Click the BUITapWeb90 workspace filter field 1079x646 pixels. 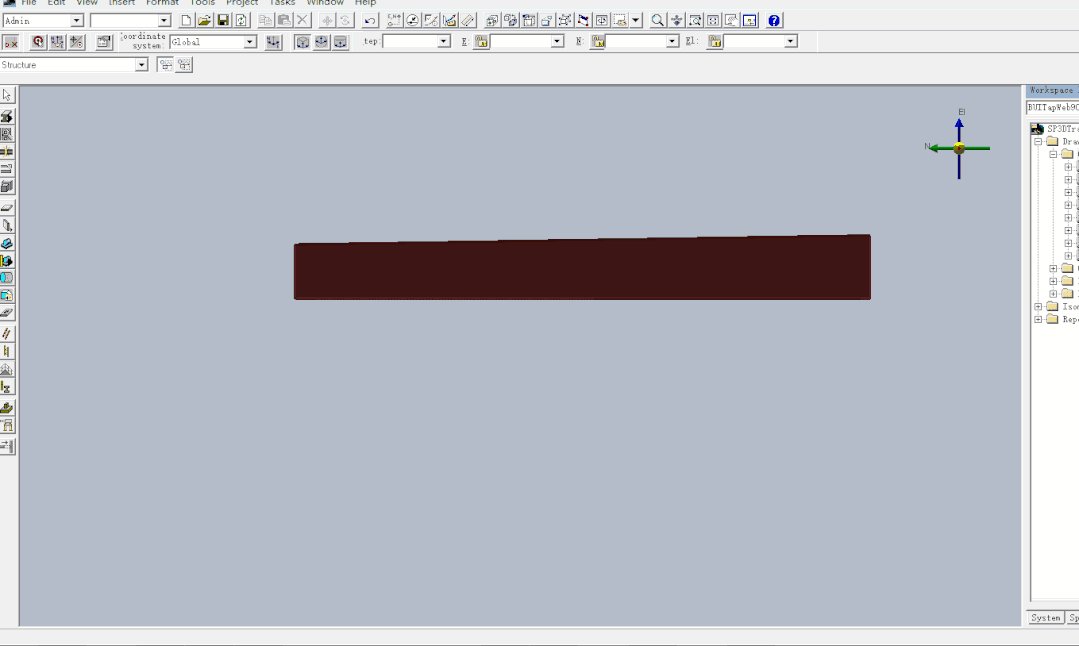[1053, 107]
